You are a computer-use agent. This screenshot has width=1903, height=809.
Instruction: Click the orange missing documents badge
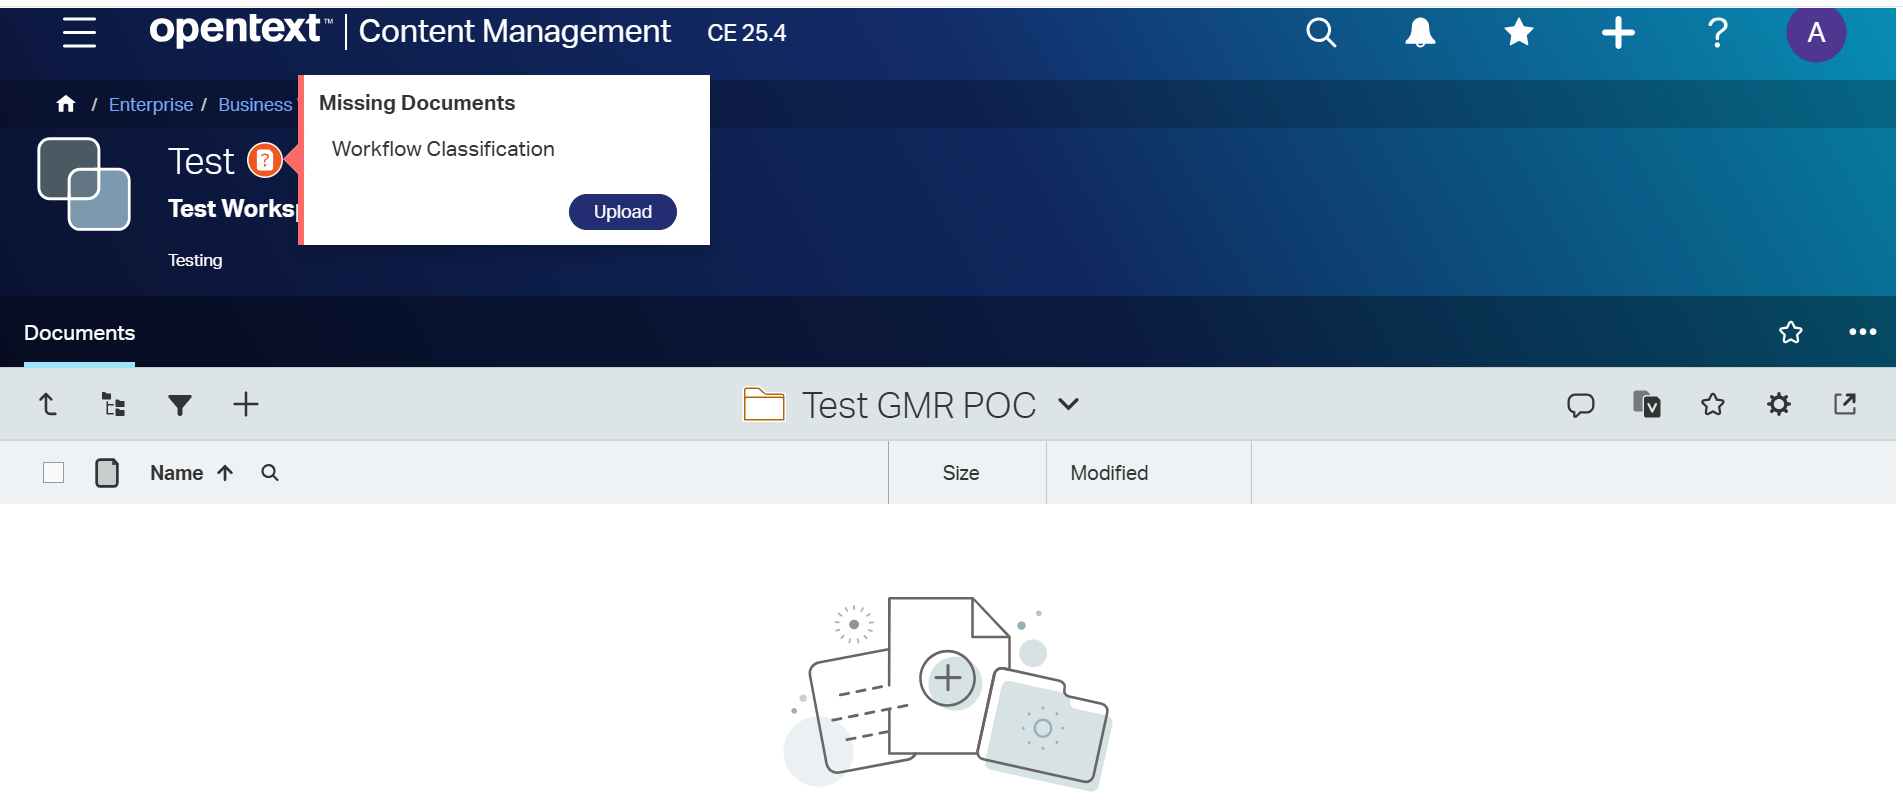[x=265, y=160]
